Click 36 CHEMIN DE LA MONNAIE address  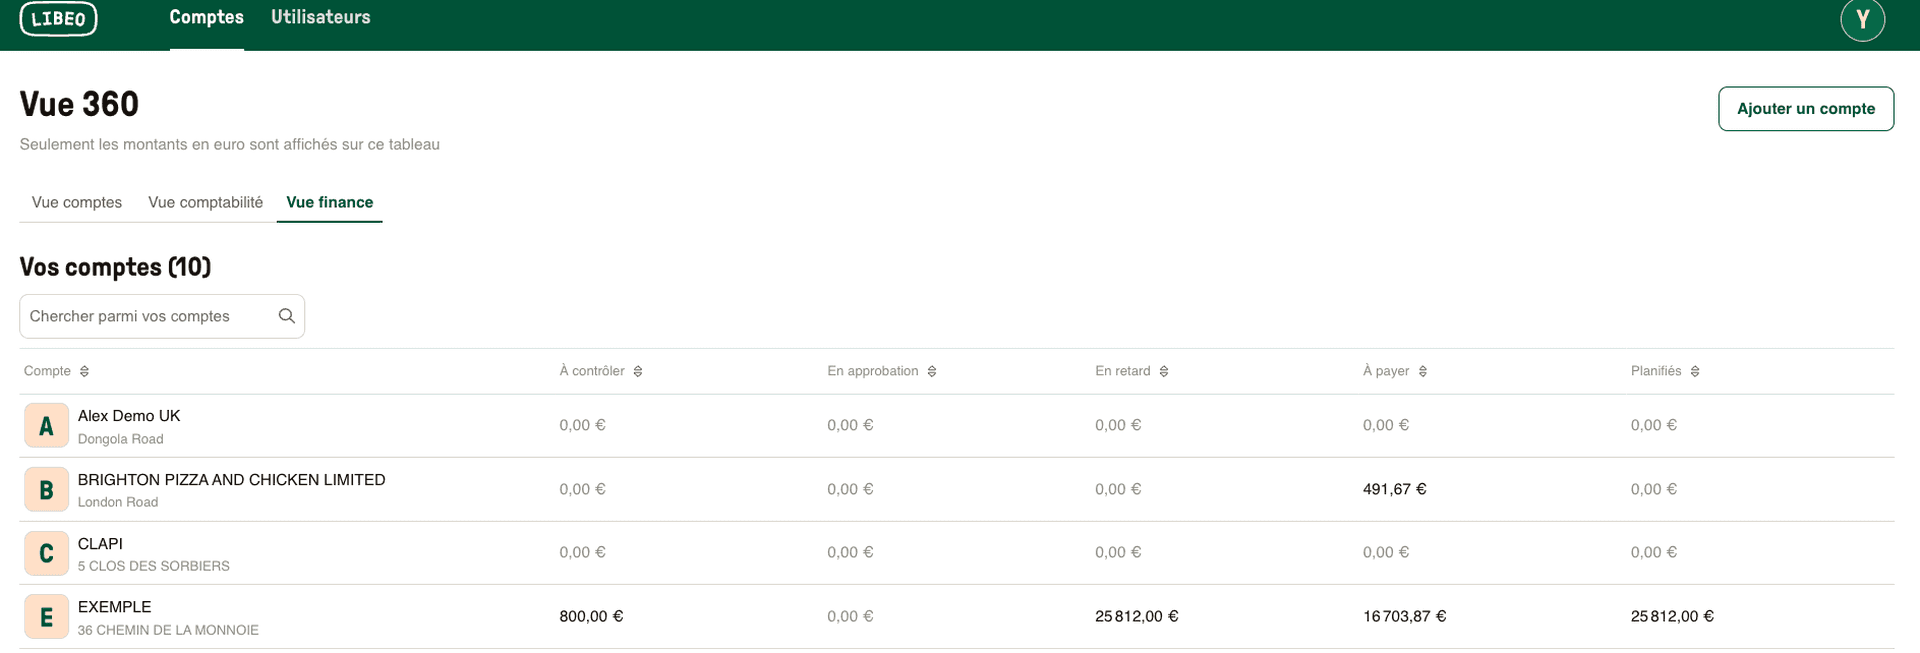pyautogui.click(x=168, y=630)
